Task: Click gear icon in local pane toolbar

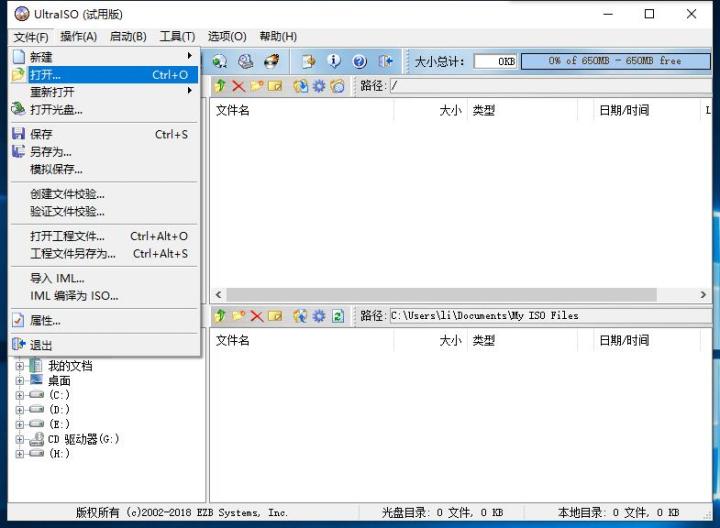Action: [x=319, y=315]
